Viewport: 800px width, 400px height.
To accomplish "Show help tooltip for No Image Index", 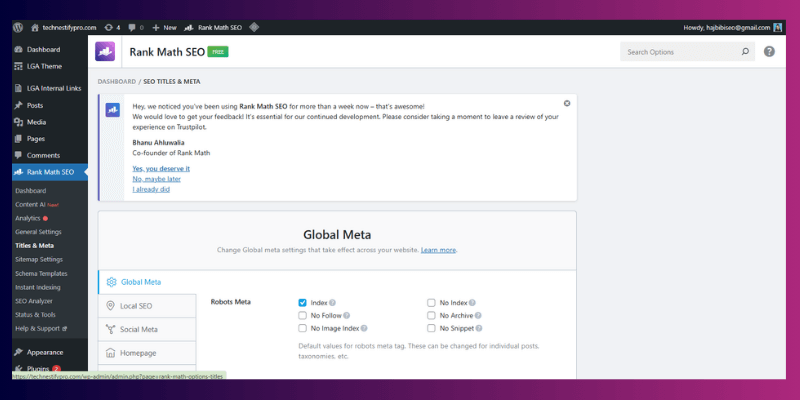I will 364,328.
